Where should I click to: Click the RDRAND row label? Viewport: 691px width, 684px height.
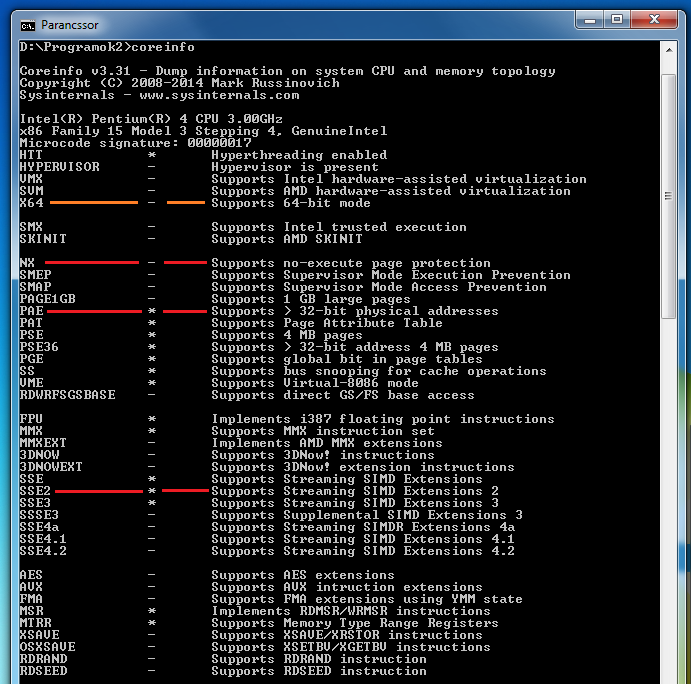43,658
